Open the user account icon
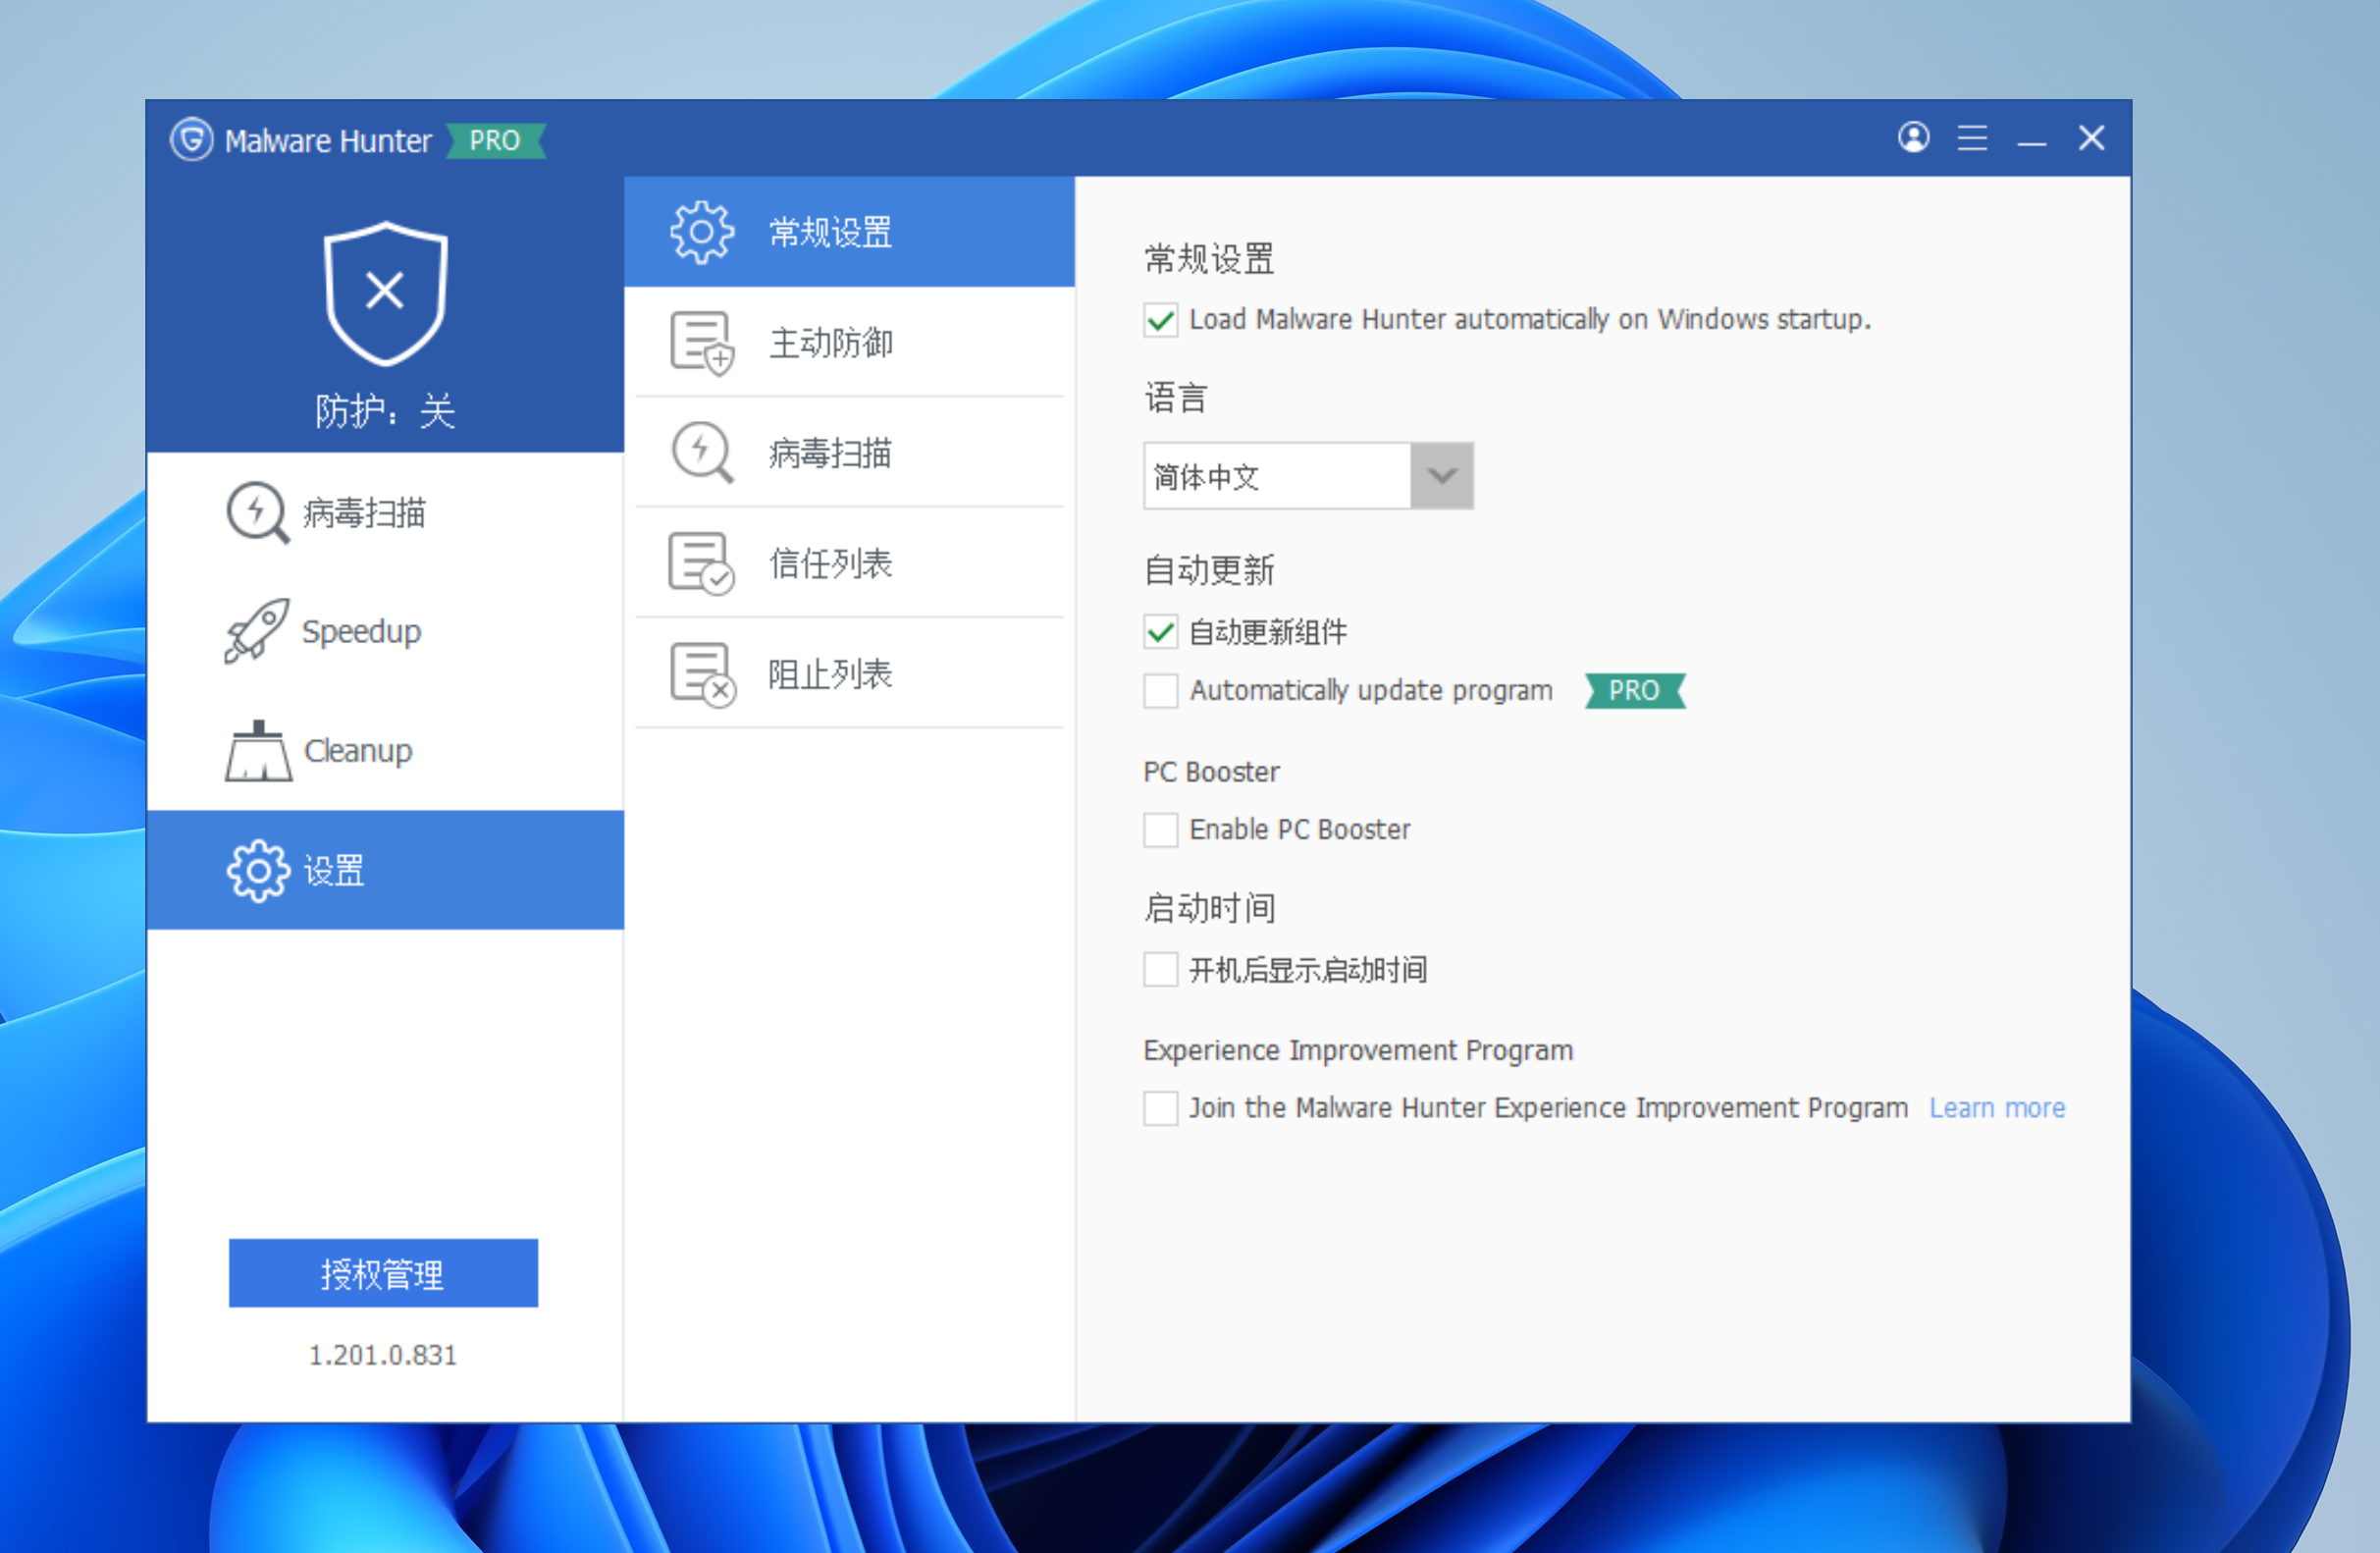Screen dimensions: 2380x1553 [x=1912, y=137]
